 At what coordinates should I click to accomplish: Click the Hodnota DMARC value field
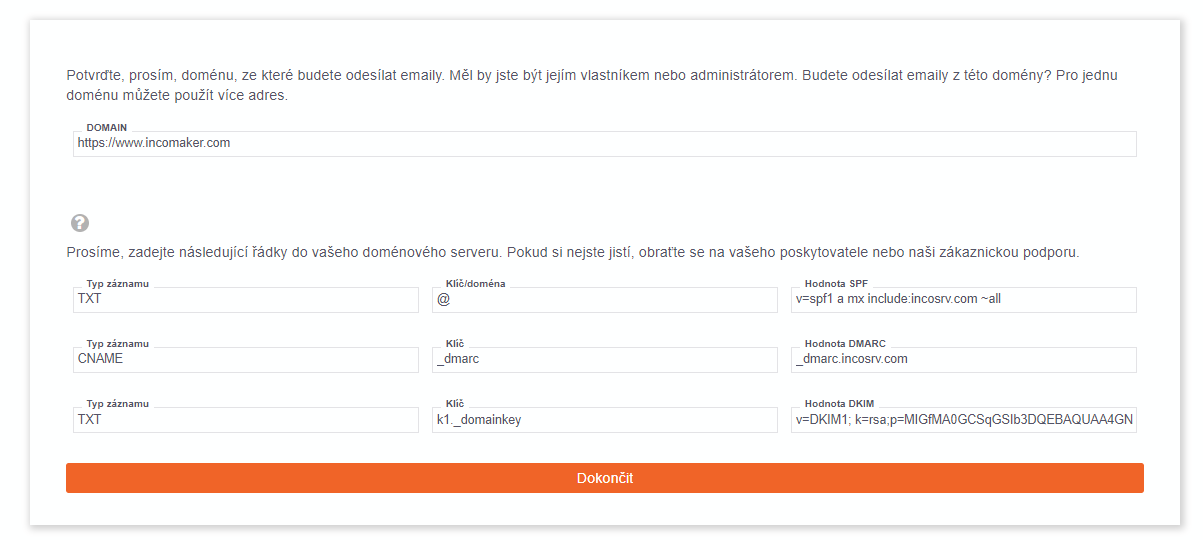click(964, 360)
